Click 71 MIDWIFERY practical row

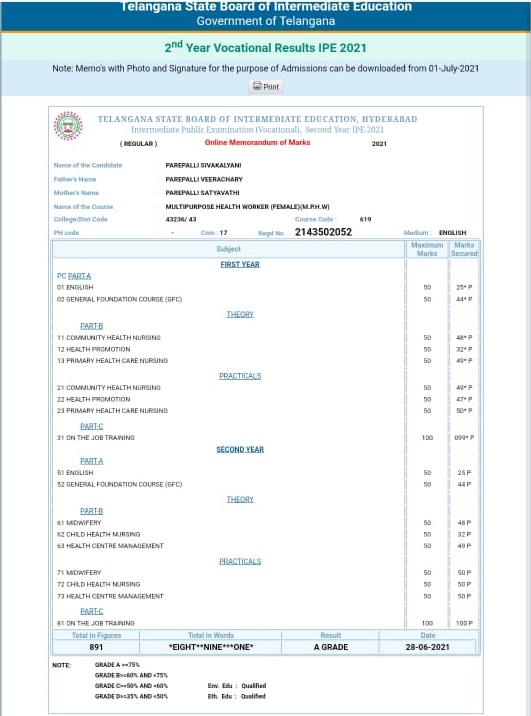[x=265, y=573]
